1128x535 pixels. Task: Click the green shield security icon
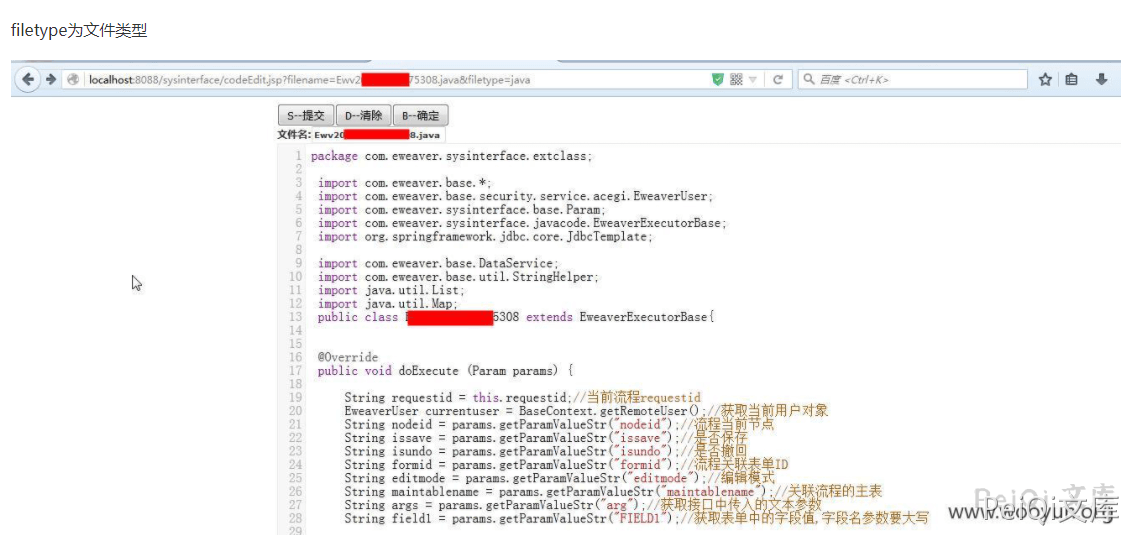[717, 80]
